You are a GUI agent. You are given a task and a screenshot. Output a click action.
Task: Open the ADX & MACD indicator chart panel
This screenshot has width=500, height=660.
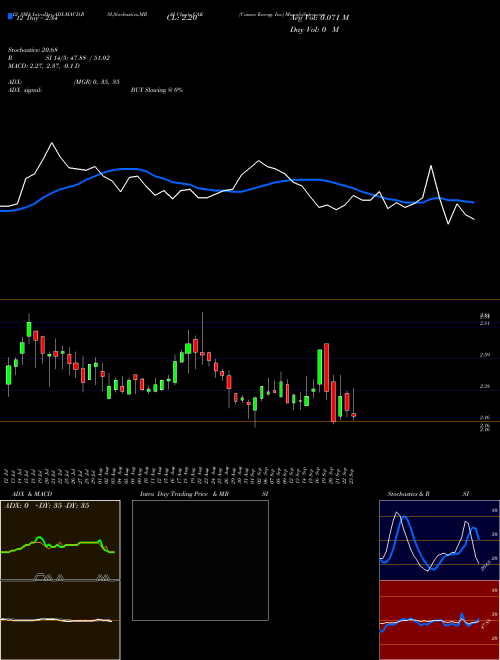coord(60,580)
